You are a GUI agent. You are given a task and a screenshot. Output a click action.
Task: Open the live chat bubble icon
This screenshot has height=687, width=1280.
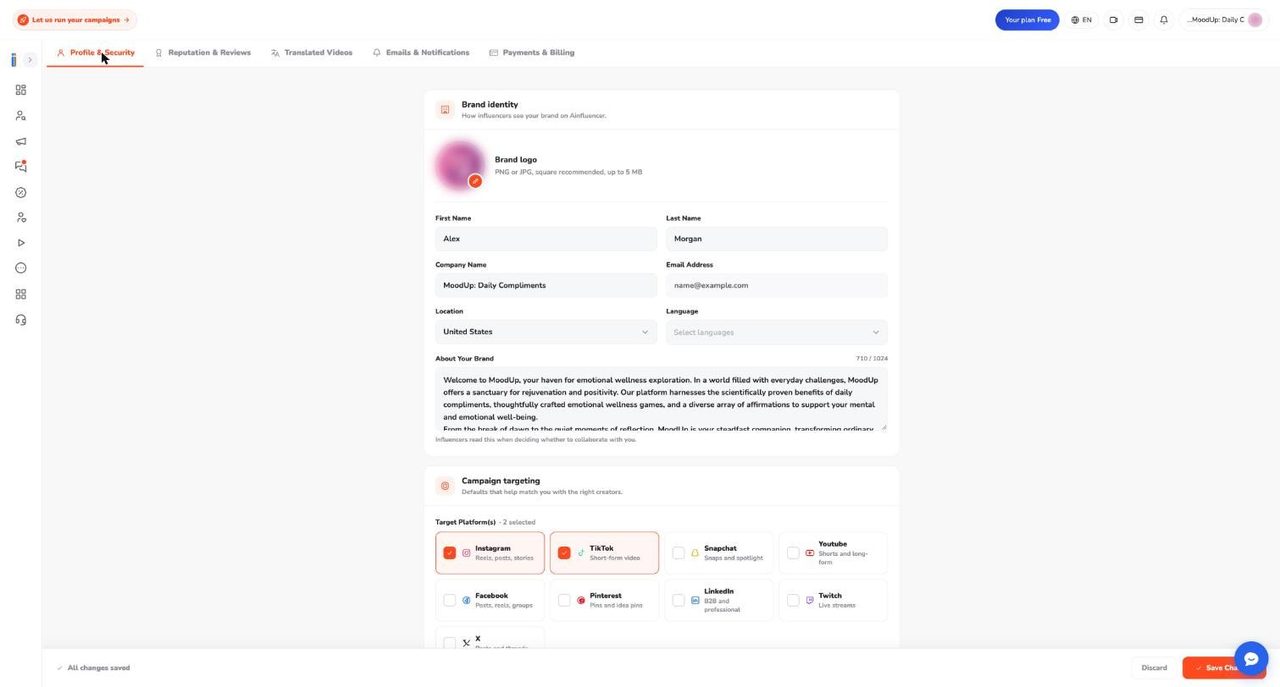point(1251,659)
